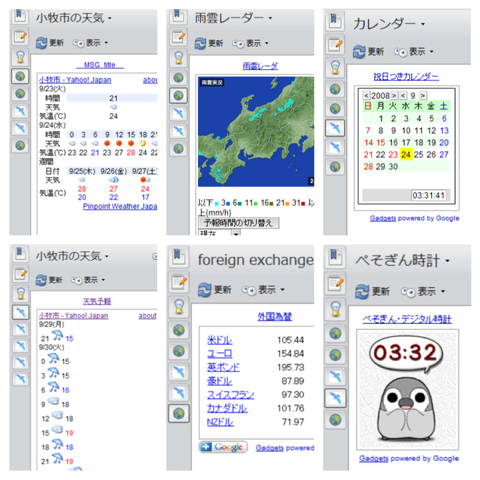Screen dimensions: 480x480
Task: Open notepad pencil icon in weather panel with MSG_title
Action: (x=20, y=36)
